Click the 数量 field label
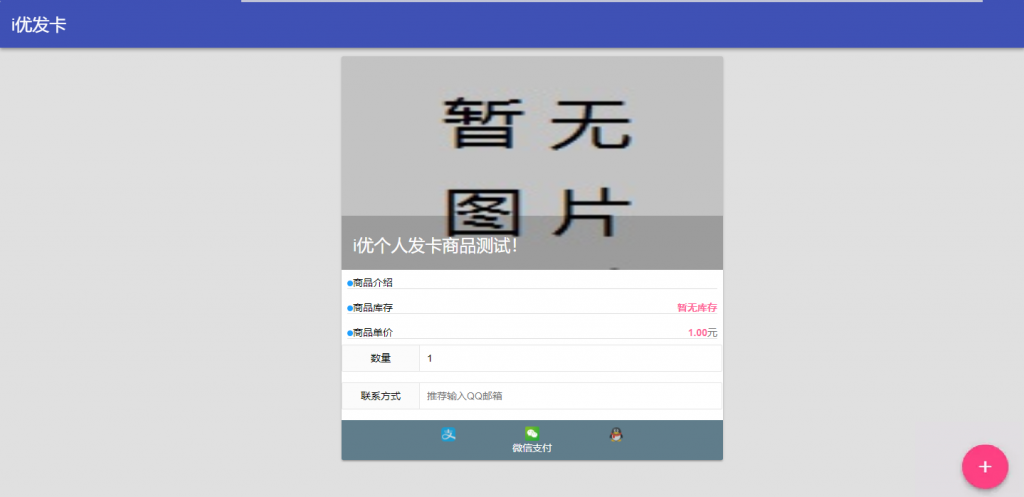 tap(381, 358)
